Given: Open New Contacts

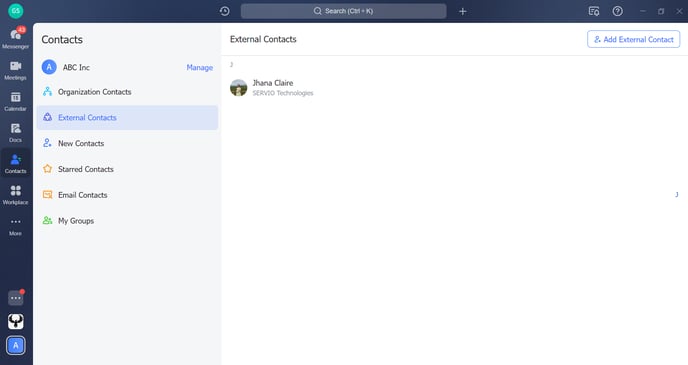Looking at the screenshot, I should pos(127,143).
